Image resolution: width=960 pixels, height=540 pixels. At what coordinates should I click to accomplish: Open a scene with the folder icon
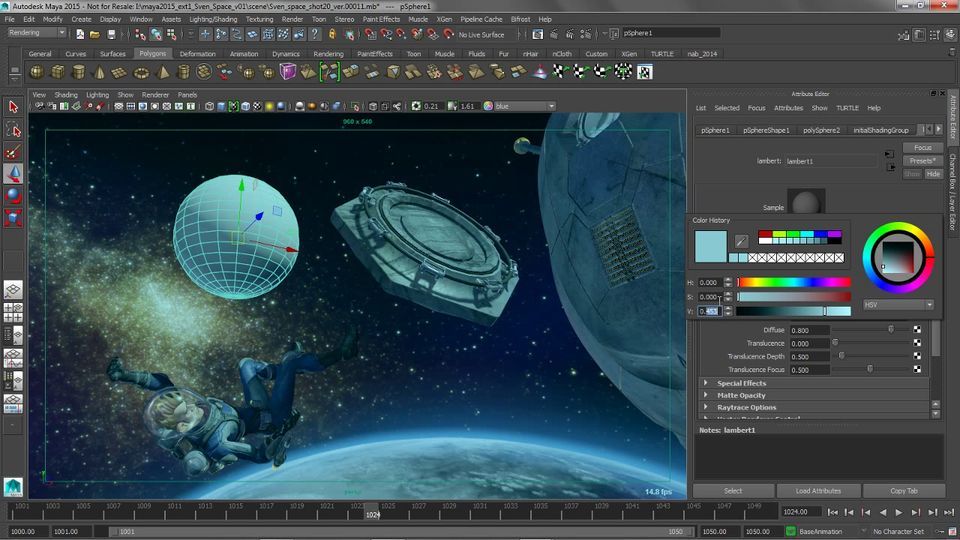coord(95,34)
